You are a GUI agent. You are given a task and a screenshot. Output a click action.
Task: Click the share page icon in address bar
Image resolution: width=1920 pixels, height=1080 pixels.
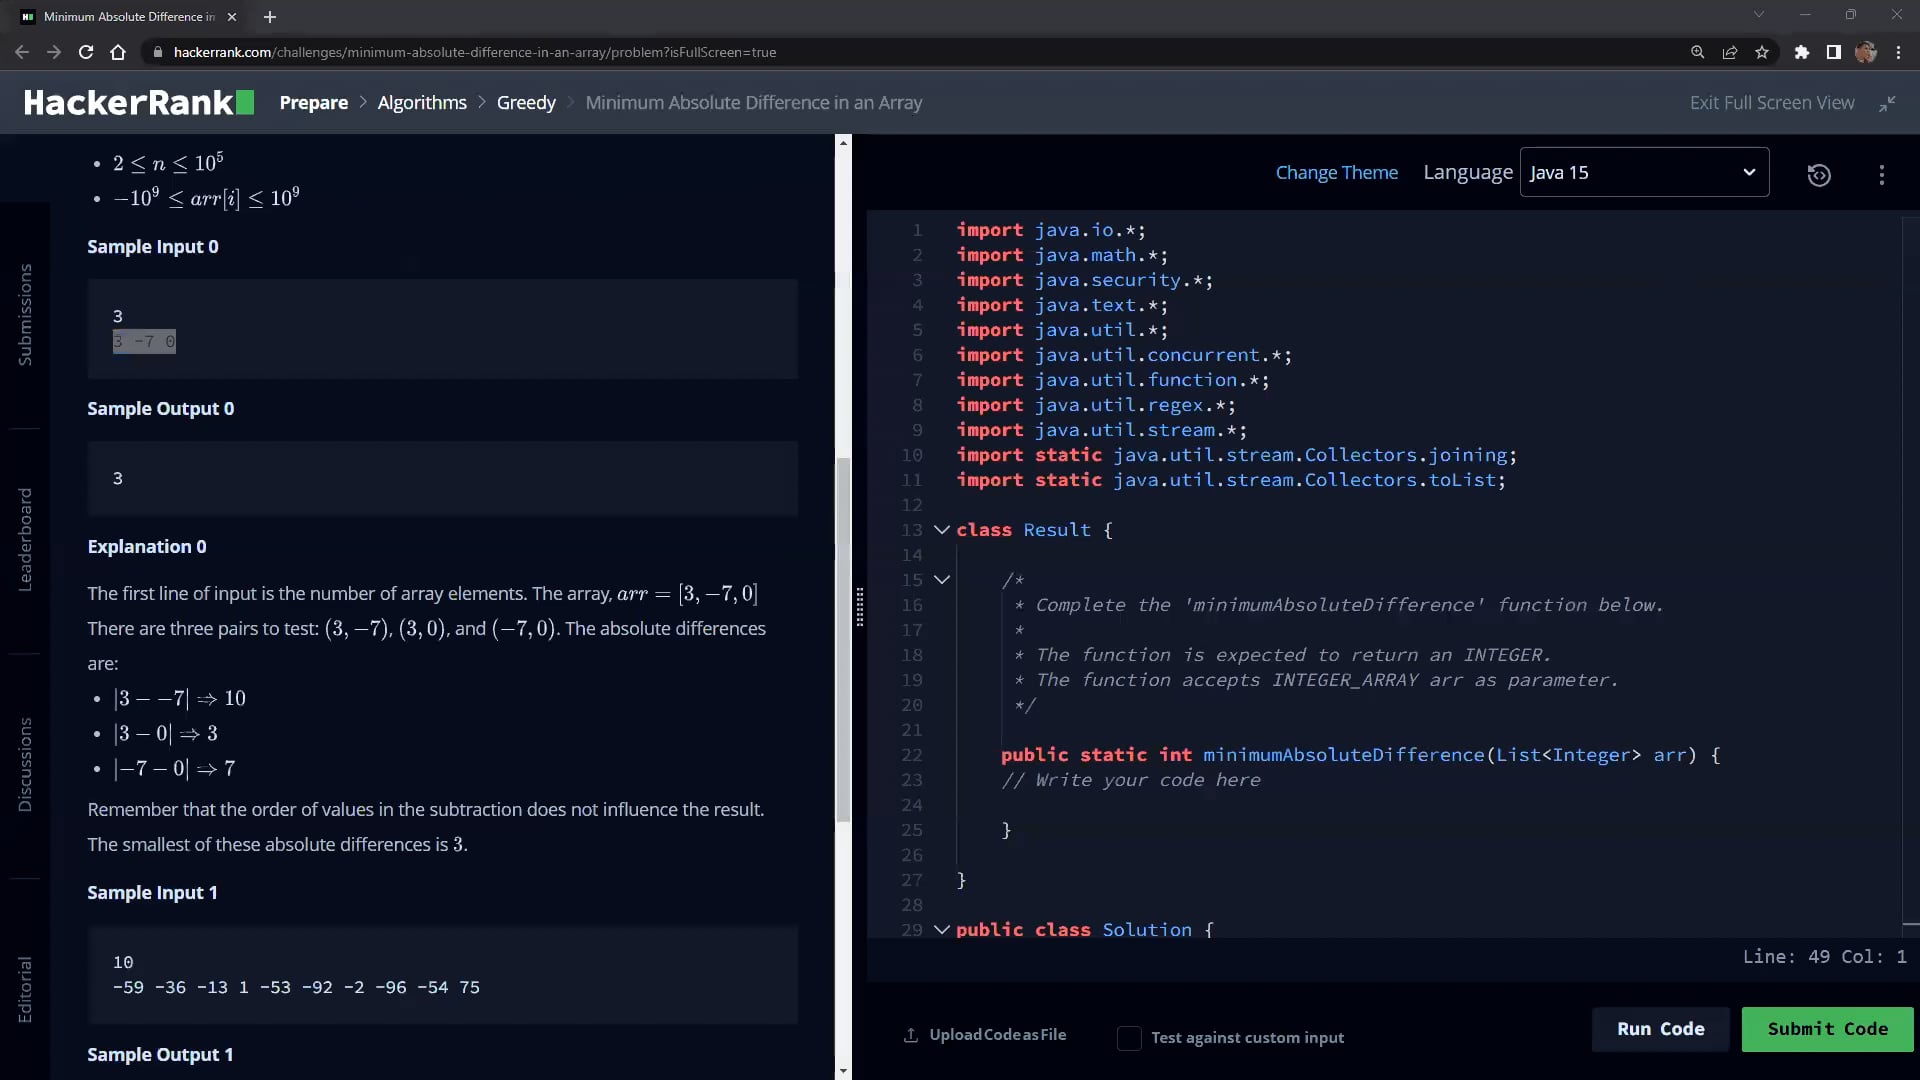[1729, 52]
